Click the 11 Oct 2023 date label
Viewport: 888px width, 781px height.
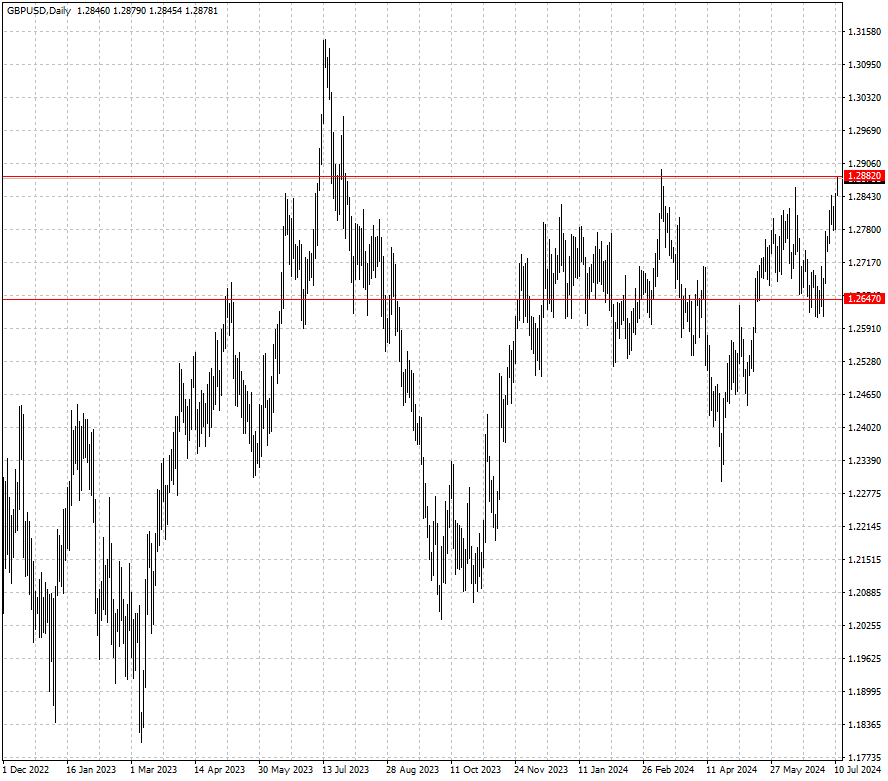[x=475, y=770]
